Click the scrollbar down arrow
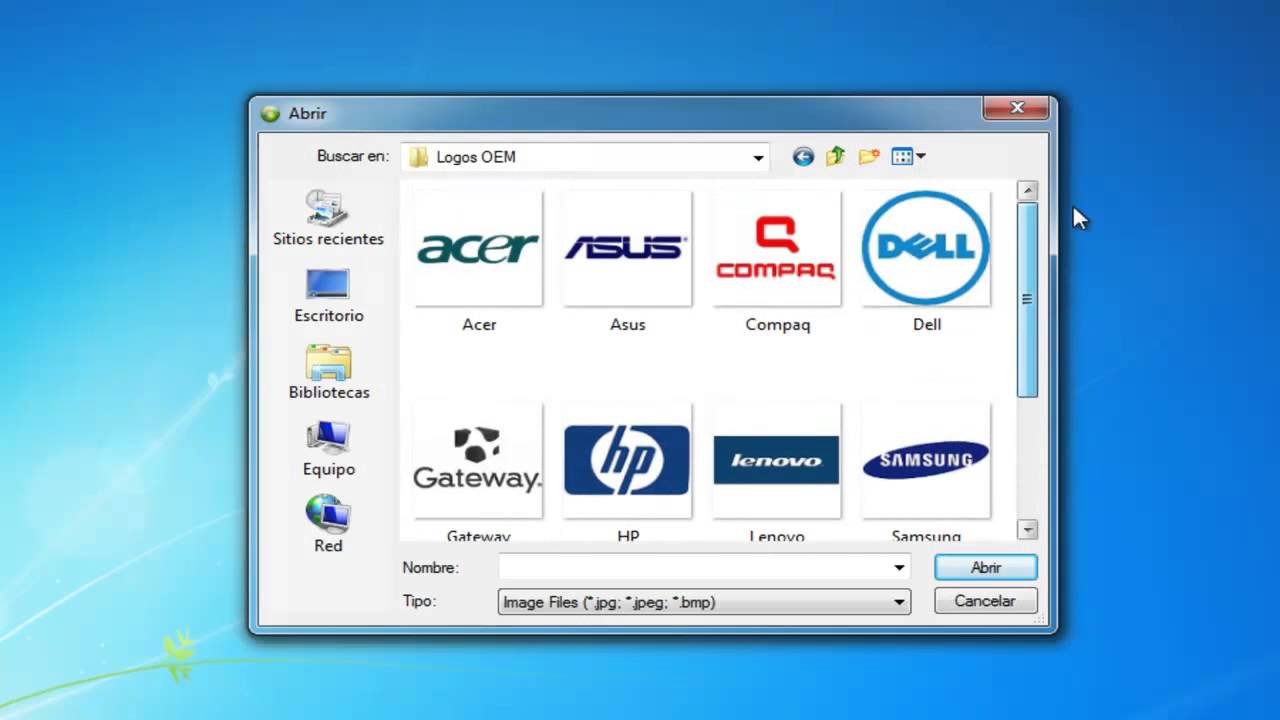Viewport: 1280px width, 720px height. point(1027,529)
